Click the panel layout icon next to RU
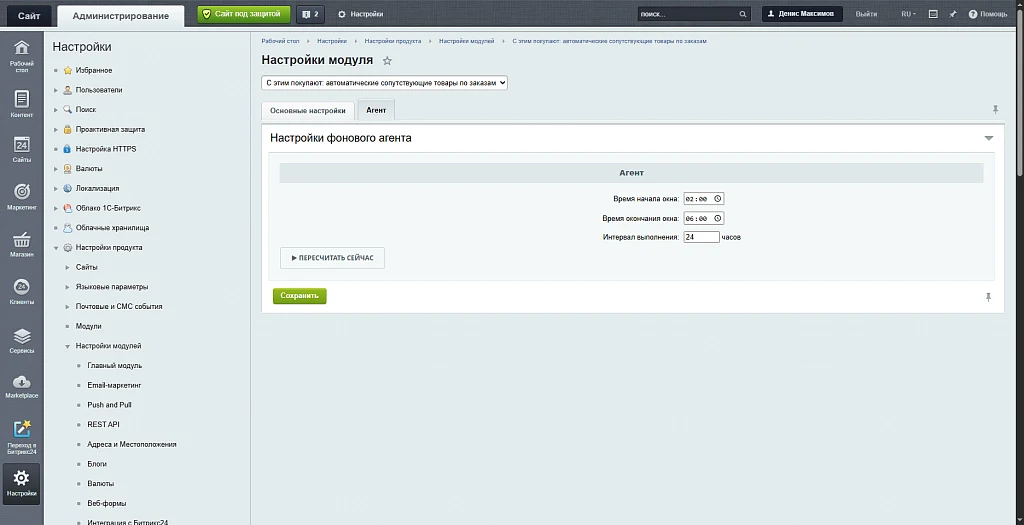1024x525 pixels. pos(933,14)
